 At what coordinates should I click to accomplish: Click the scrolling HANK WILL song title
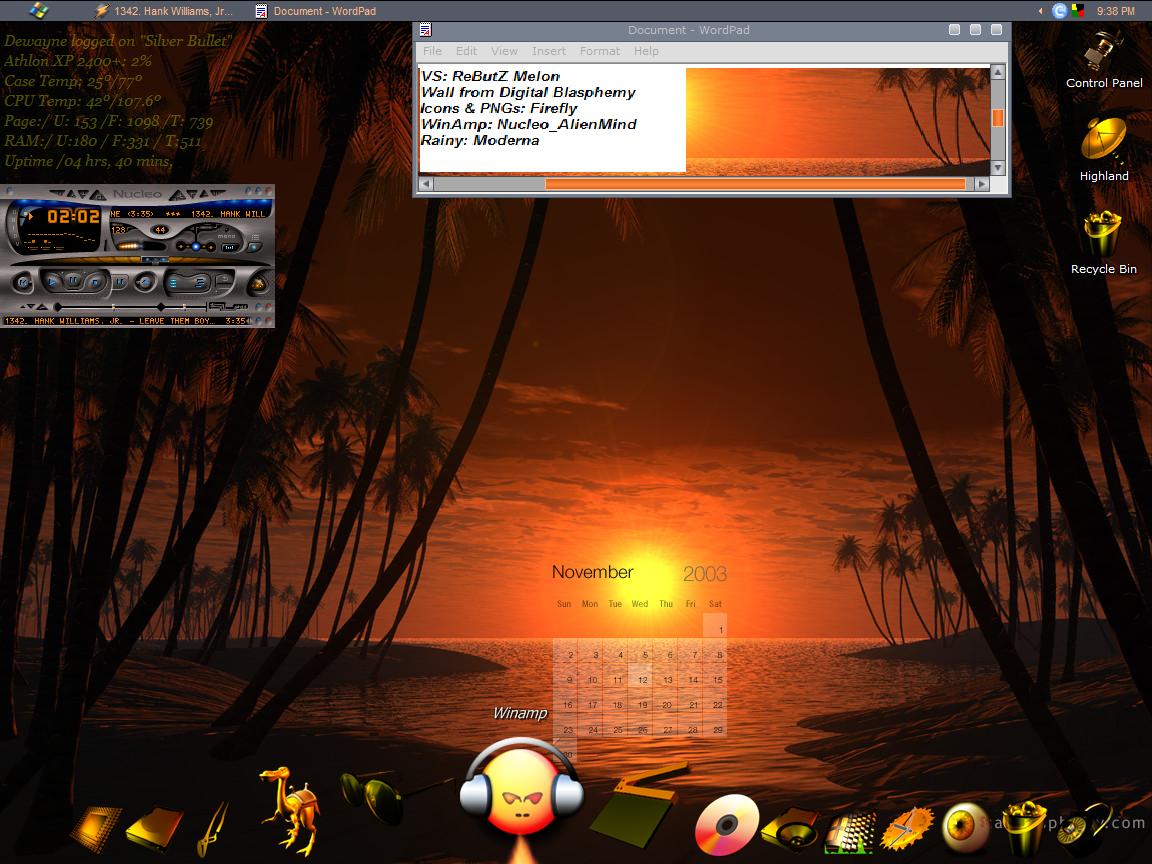189,214
